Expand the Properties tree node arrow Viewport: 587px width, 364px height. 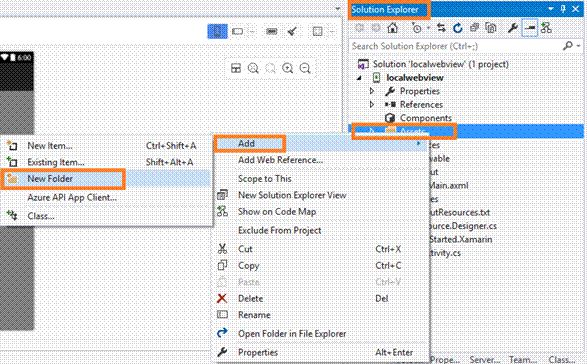point(372,91)
